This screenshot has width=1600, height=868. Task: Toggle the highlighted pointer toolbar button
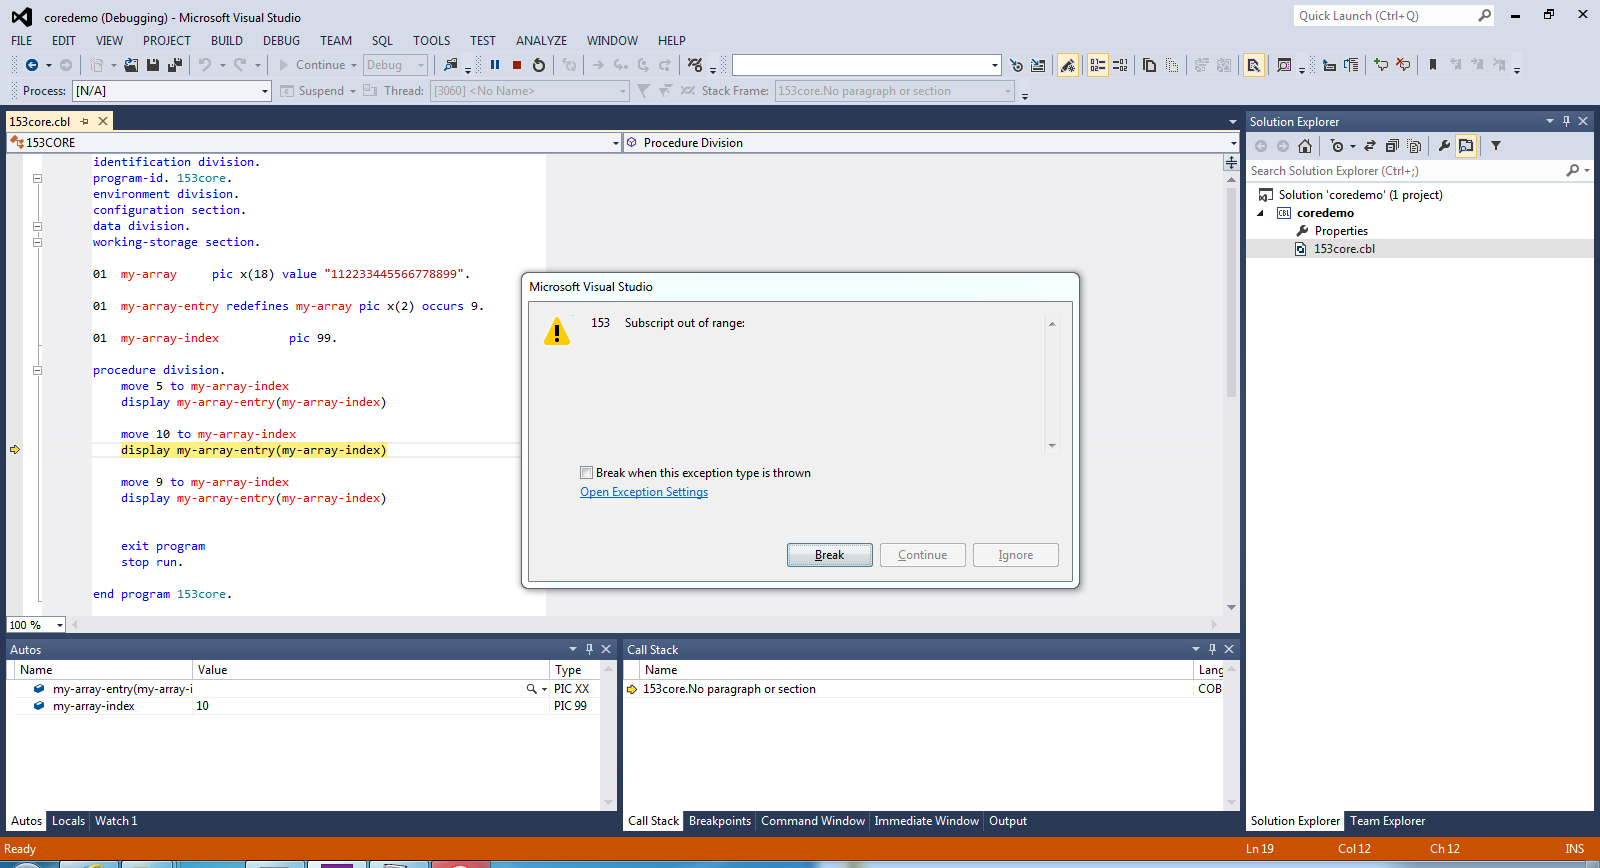coord(1253,65)
